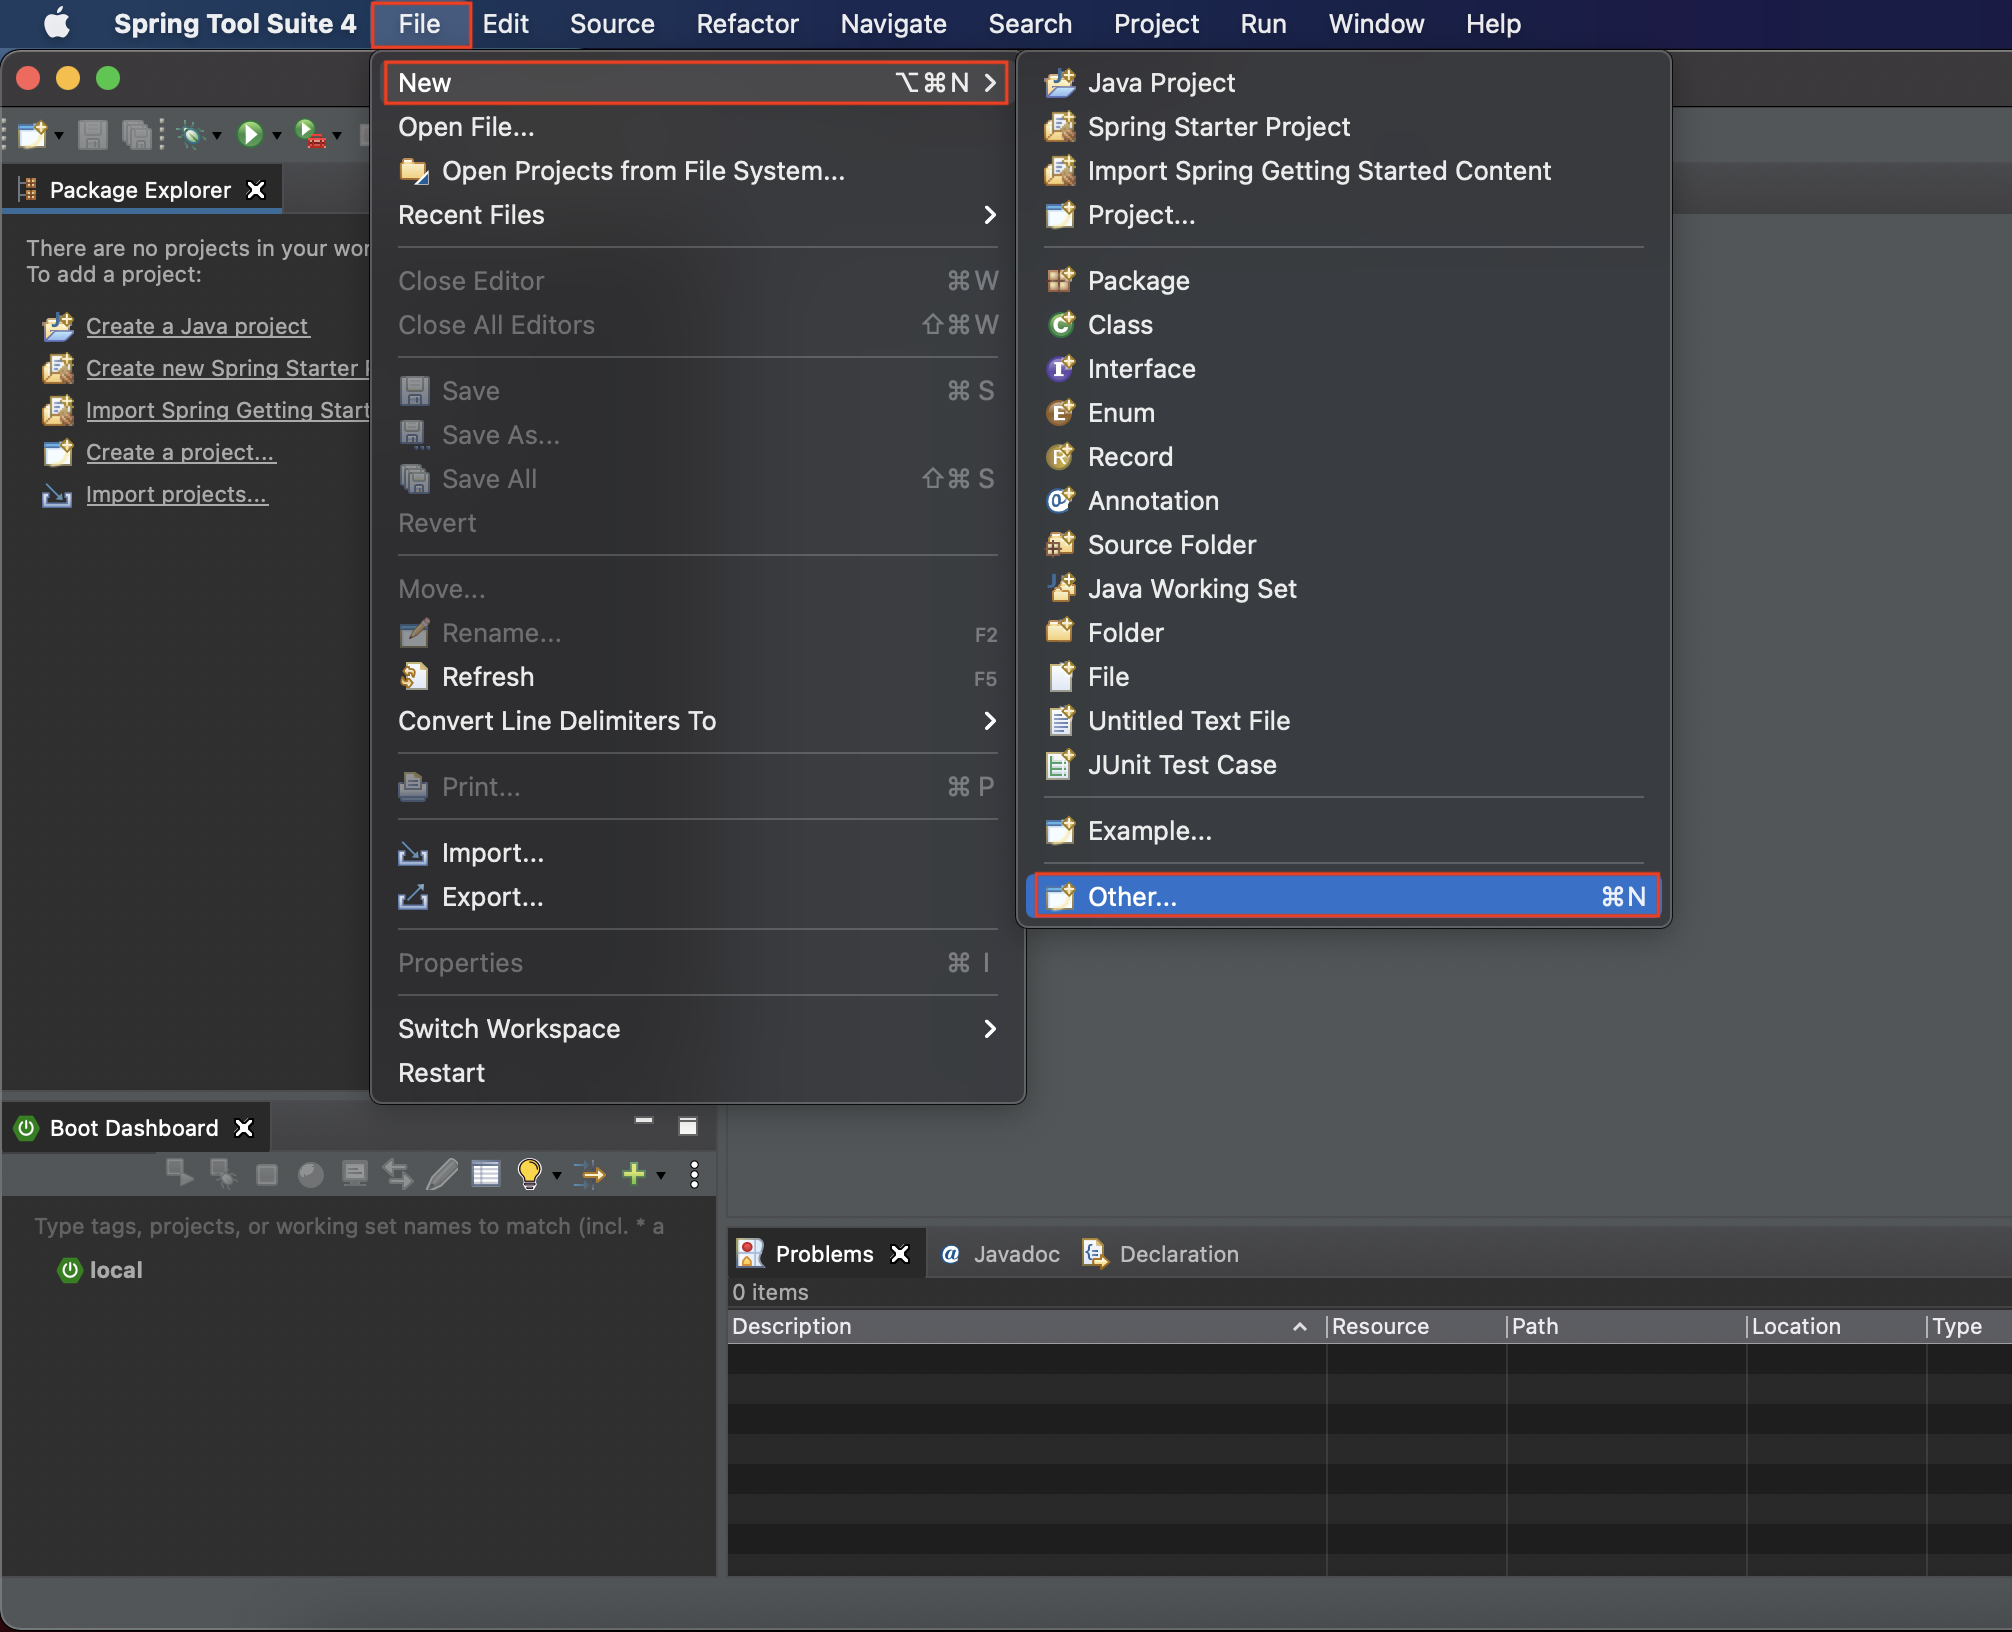Select Class from the New submenu

pyautogui.click(x=1344, y=325)
